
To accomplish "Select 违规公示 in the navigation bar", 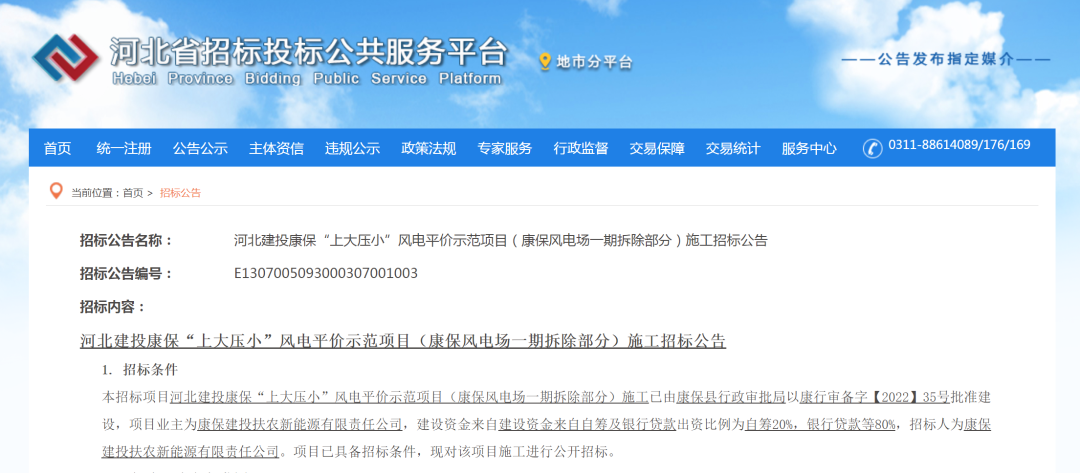I will pos(352,148).
